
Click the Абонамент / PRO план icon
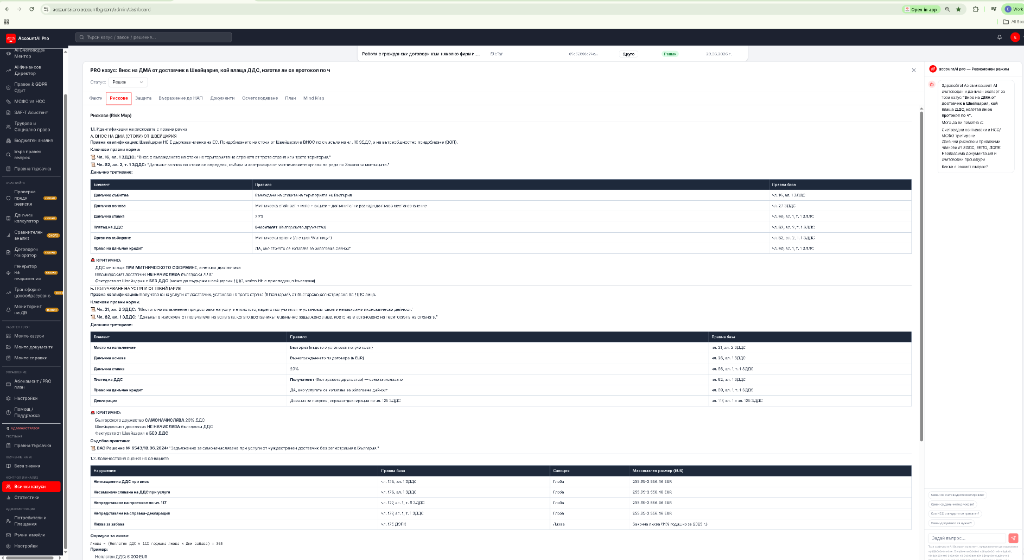coord(8,384)
